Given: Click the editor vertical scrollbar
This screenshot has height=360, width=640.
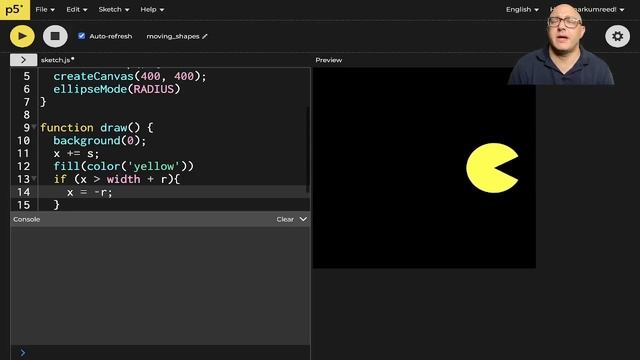Looking at the screenshot, I should tap(308, 150).
